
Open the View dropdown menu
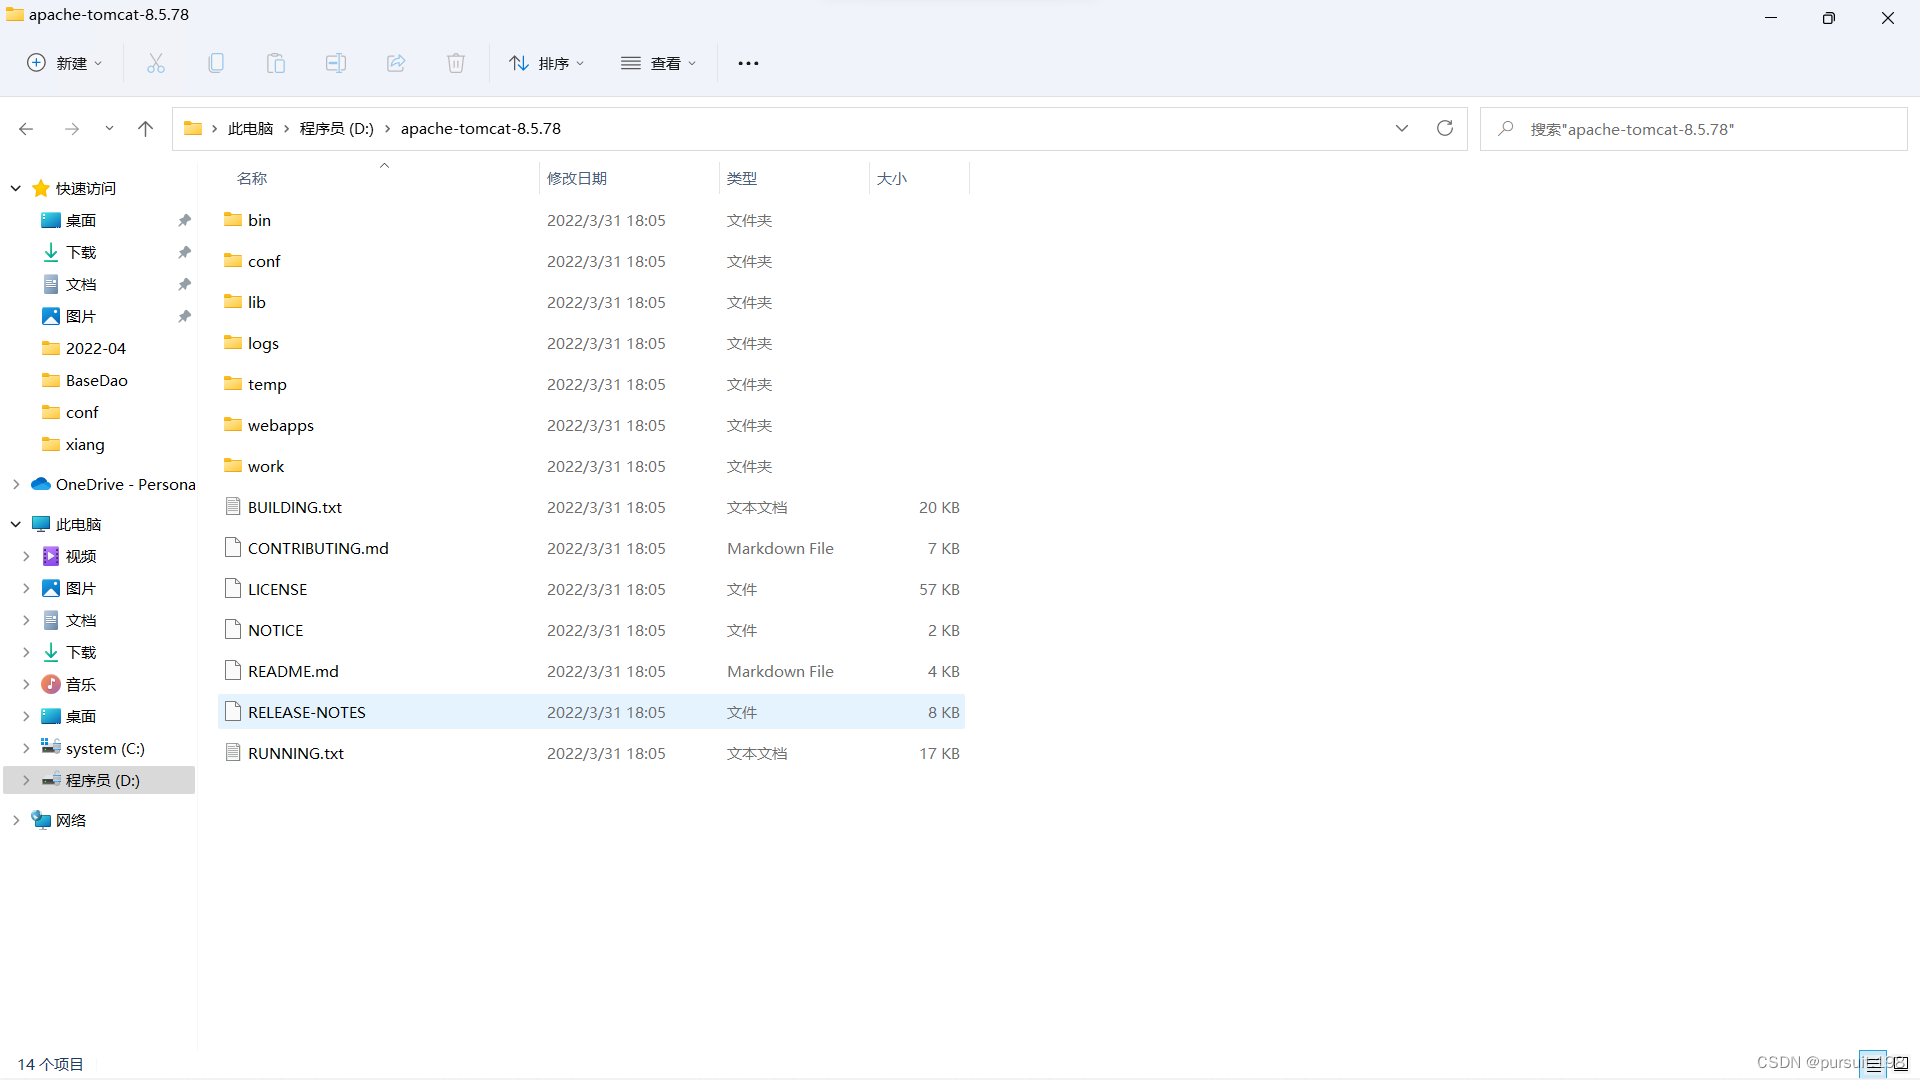point(658,63)
